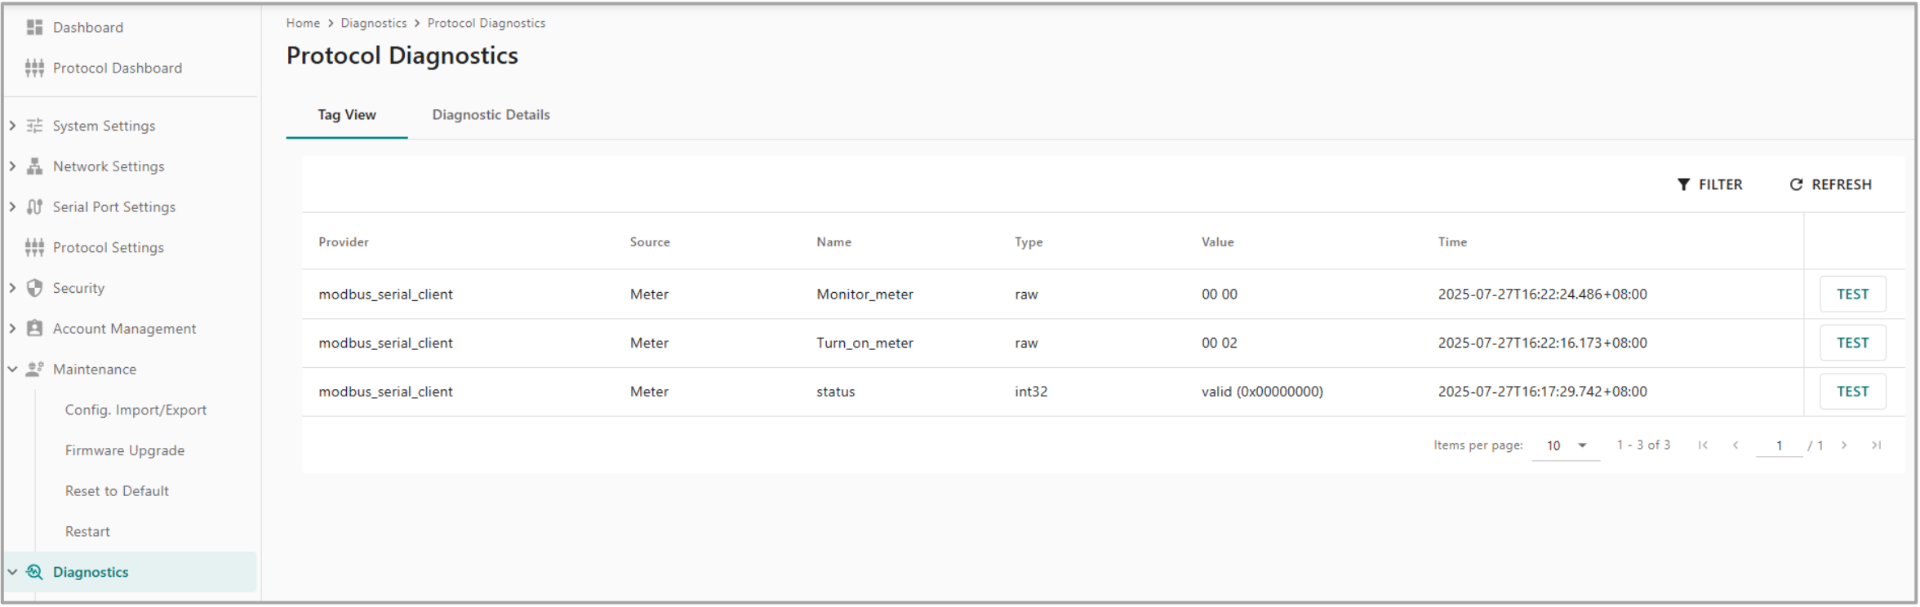Collapse the Maintenance section chevron
The height and width of the screenshot is (607, 1920).
pos(12,369)
